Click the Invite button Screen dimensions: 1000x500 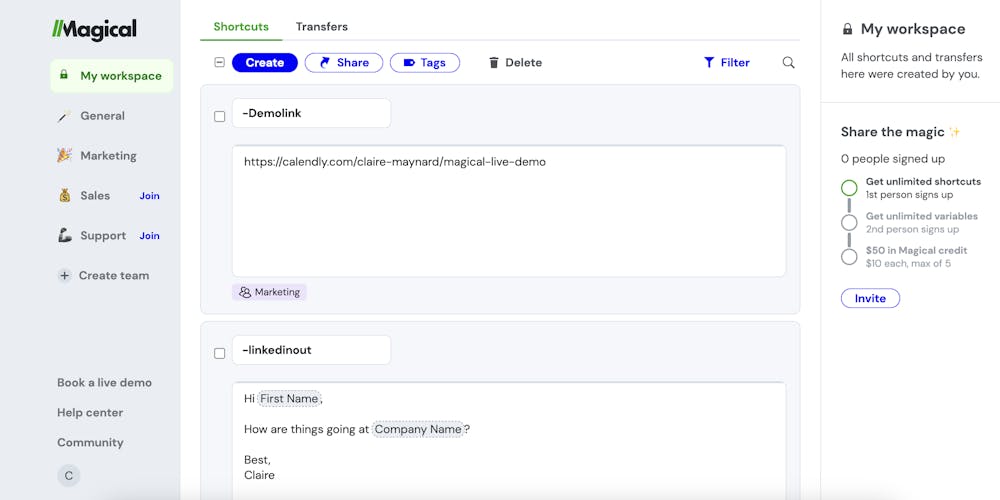tap(870, 298)
